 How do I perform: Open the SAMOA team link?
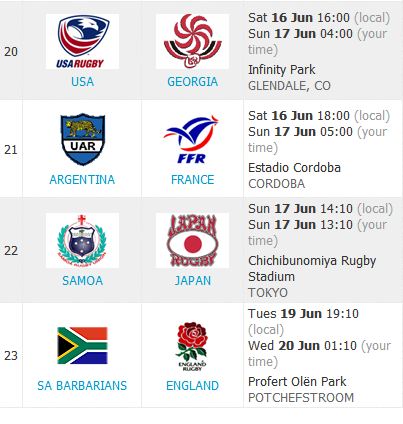tap(82, 281)
